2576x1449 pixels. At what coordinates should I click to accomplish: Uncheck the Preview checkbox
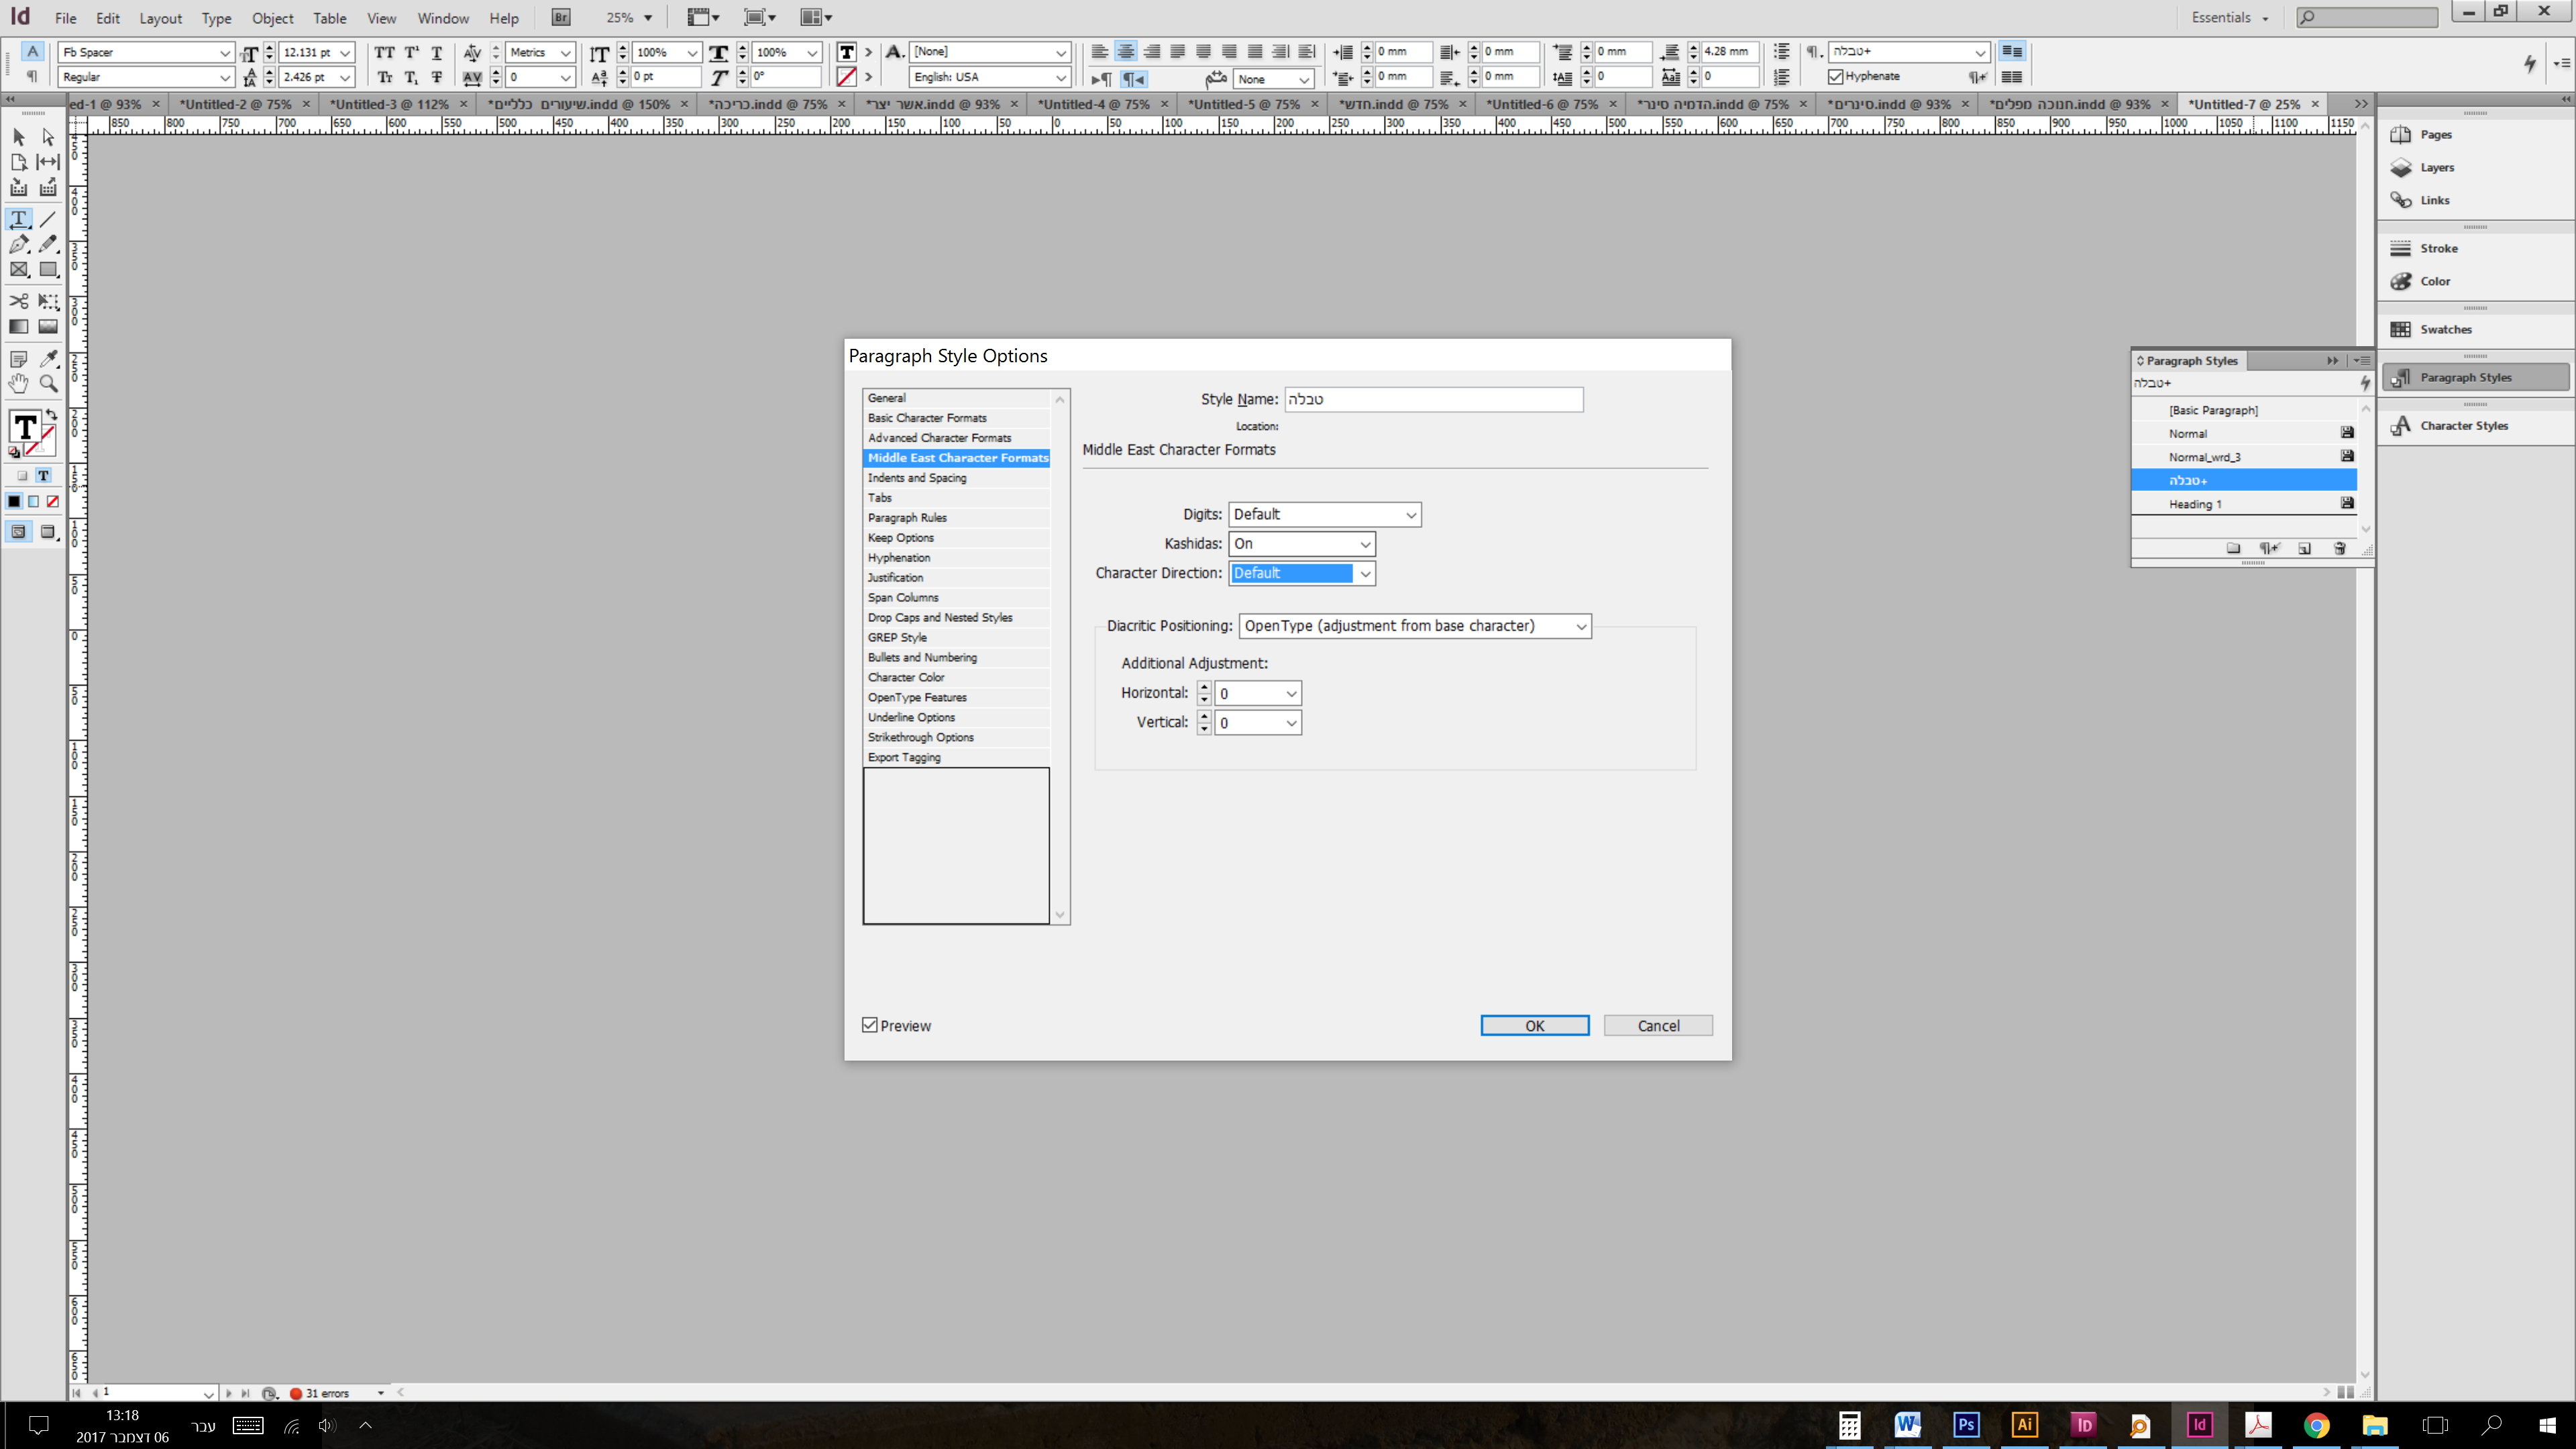[x=870, y=1025]
